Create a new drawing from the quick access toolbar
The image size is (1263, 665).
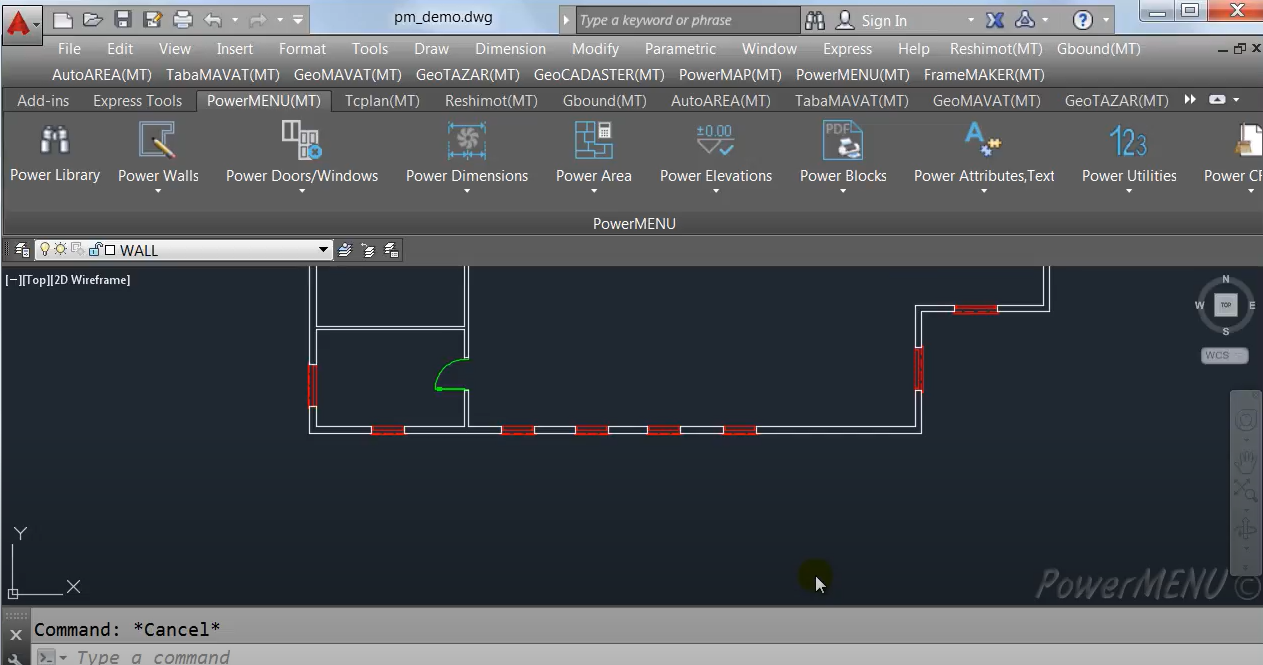pyautogui.click(x=62, y=19)
